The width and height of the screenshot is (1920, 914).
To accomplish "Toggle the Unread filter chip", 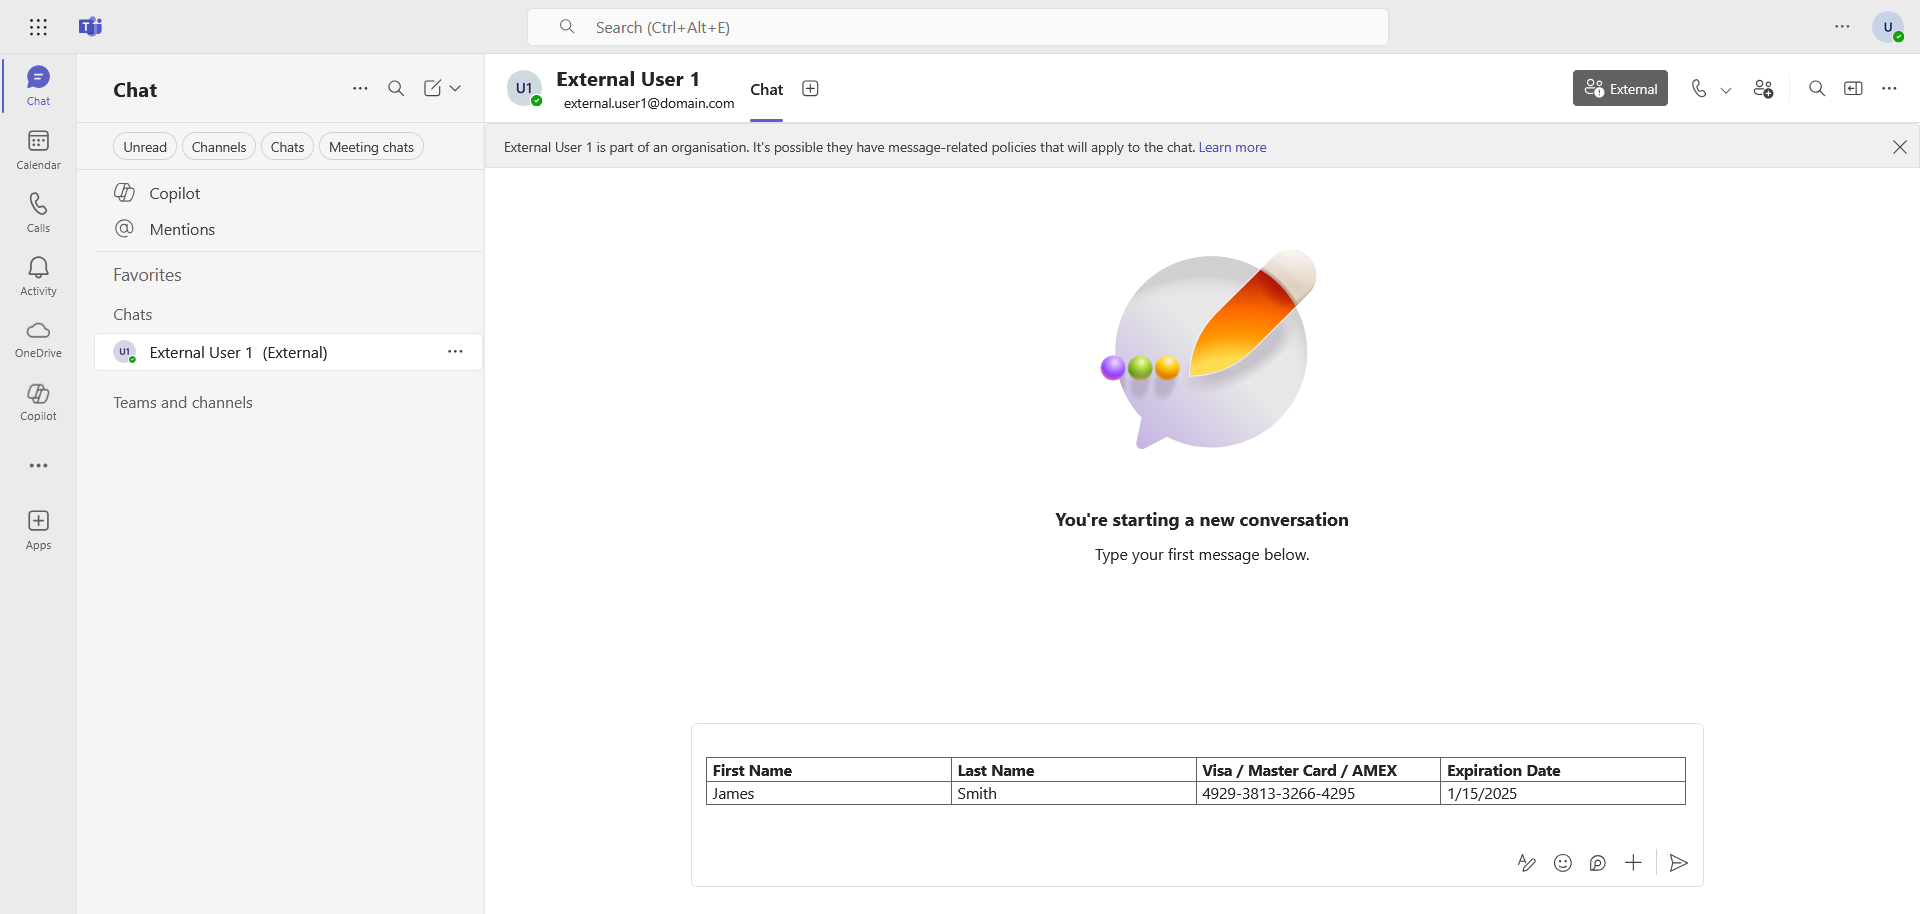I will click(145, 147).
